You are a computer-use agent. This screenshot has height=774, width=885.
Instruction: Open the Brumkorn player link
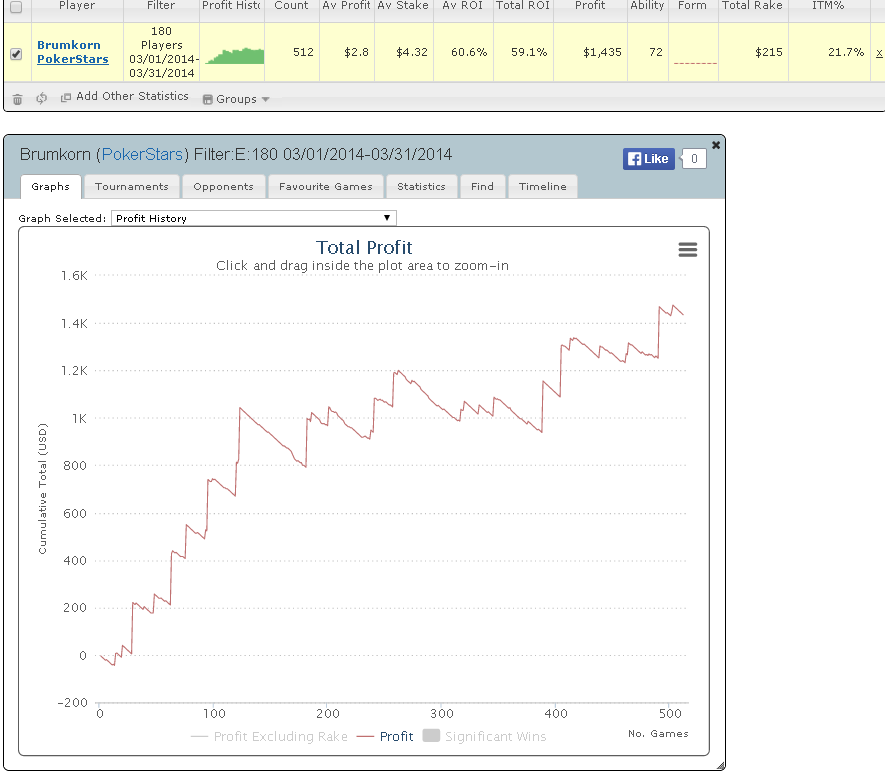pyautogui.click(x=69, y=45)
